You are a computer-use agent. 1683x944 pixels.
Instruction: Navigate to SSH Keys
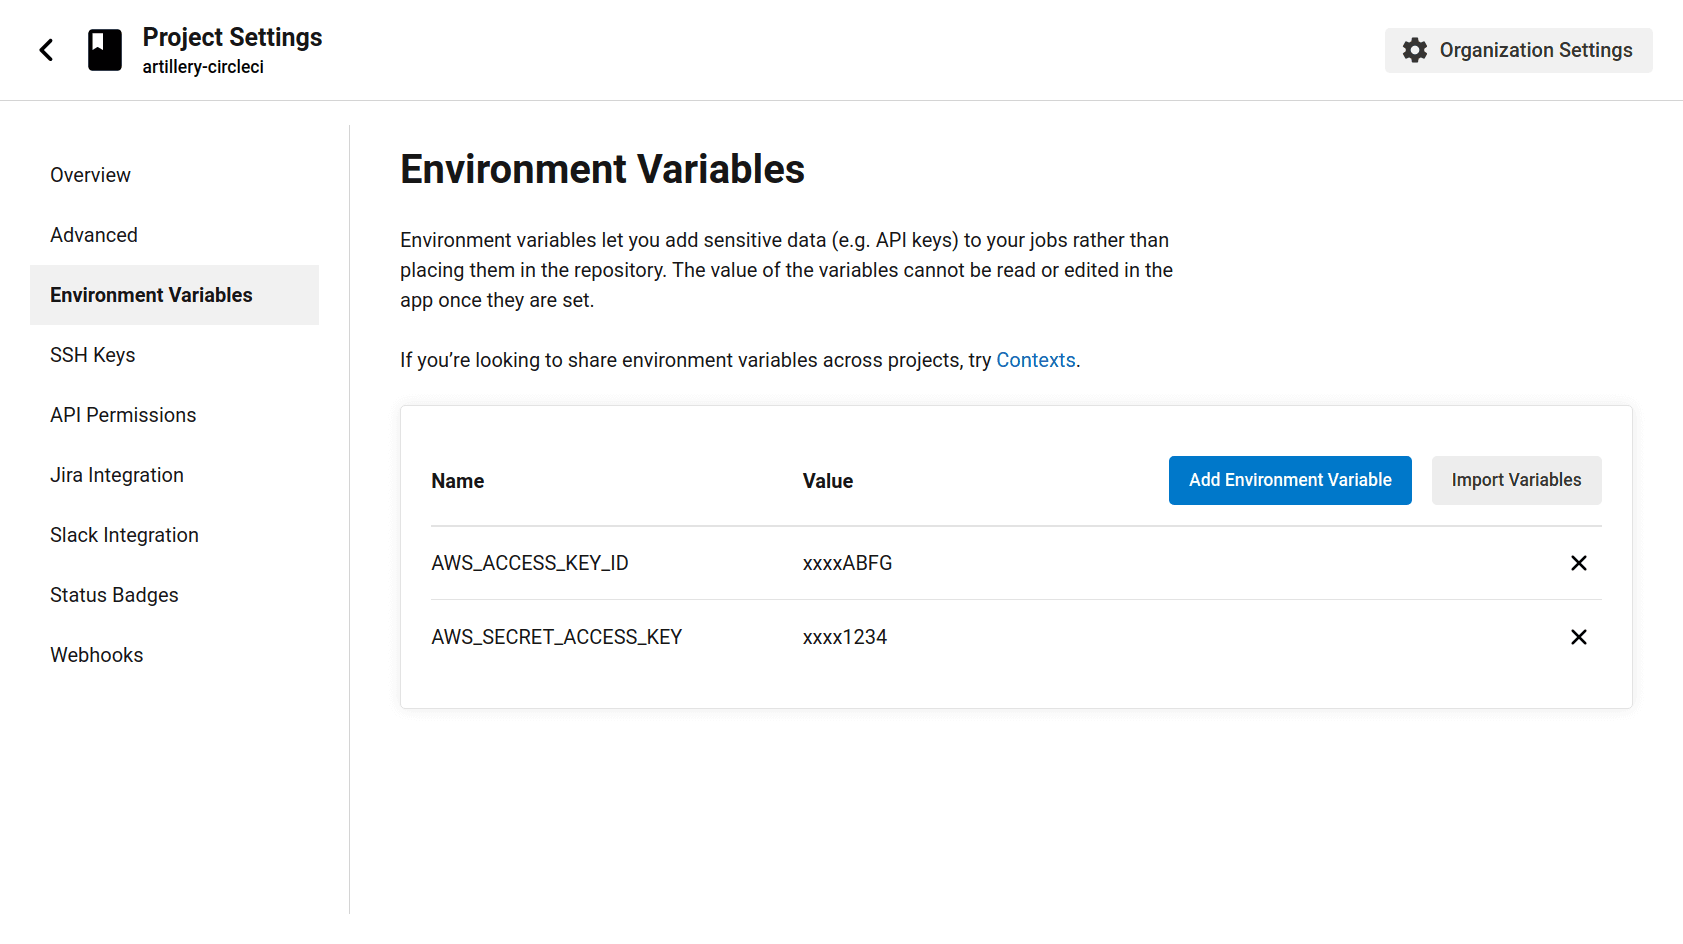pos(92,354)
